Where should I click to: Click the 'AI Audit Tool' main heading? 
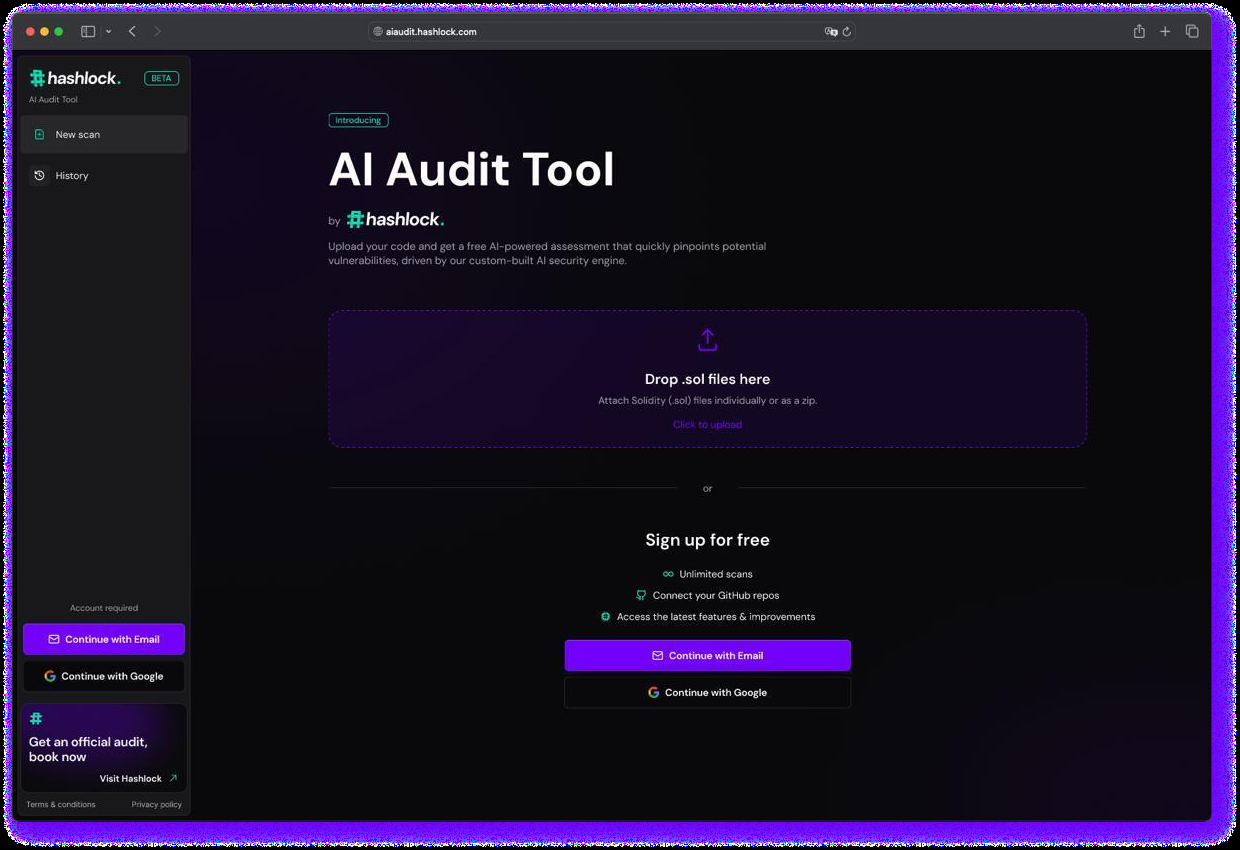click(x=472, y=170)
